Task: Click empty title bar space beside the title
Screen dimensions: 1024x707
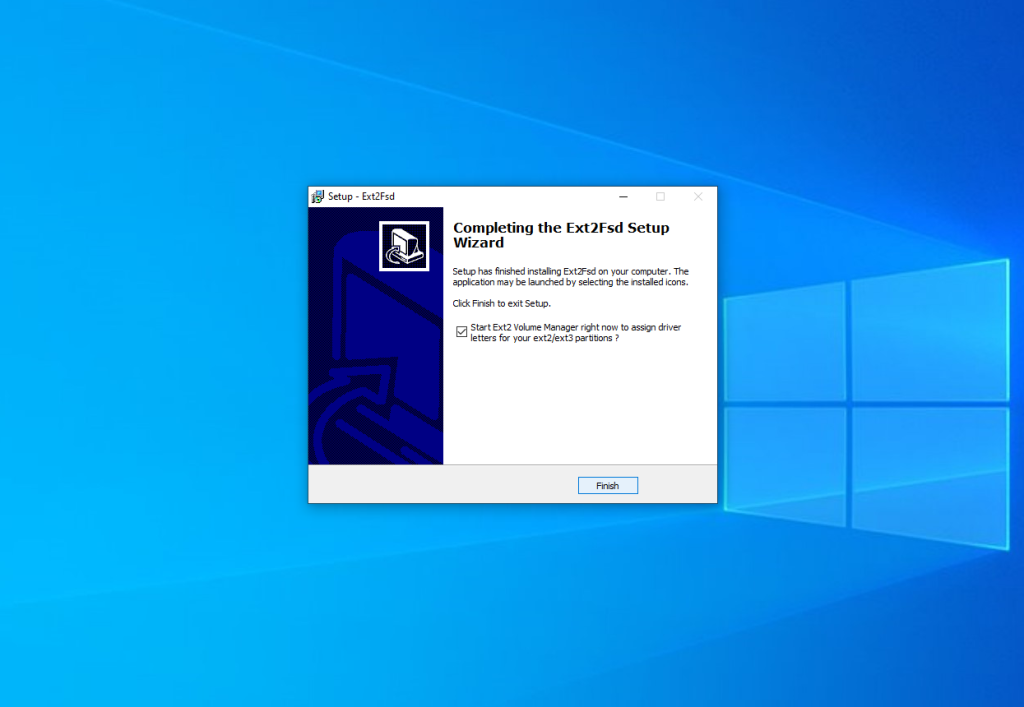Action: point(500,197)
